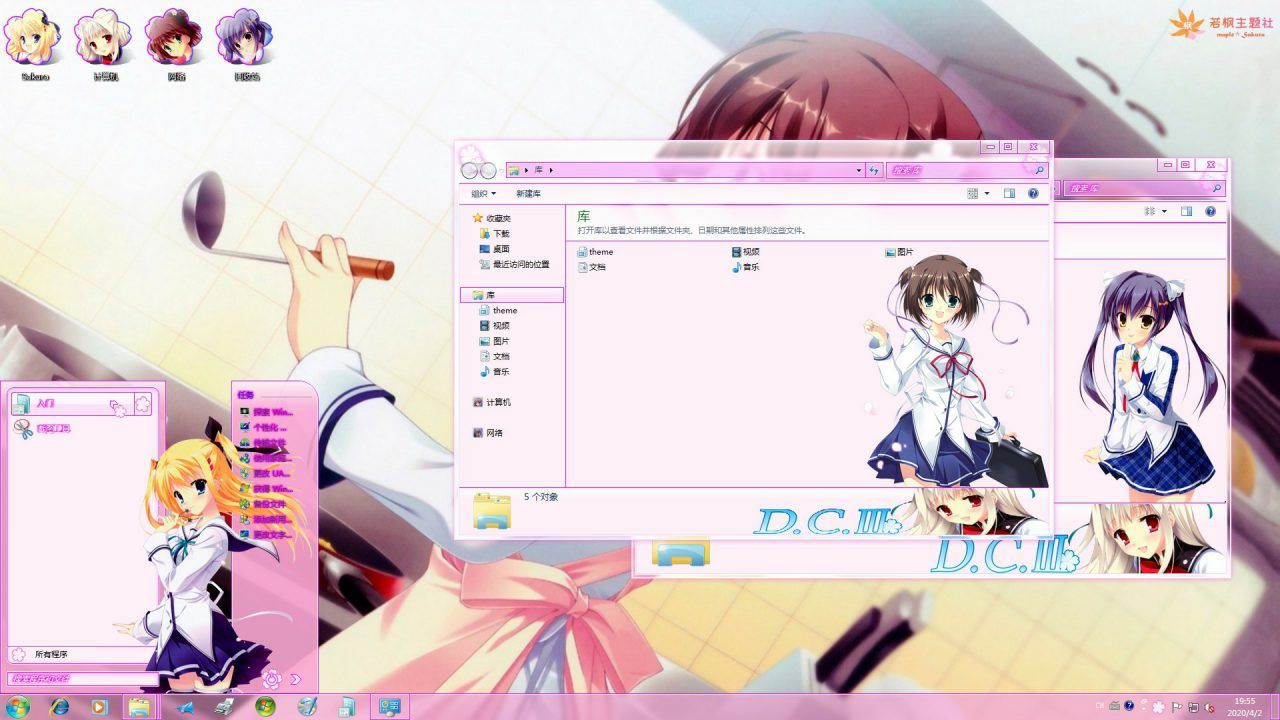The image size is (1280, 720).
Task: Select 下载 in the navigation pane
Action: pos(494,233)
